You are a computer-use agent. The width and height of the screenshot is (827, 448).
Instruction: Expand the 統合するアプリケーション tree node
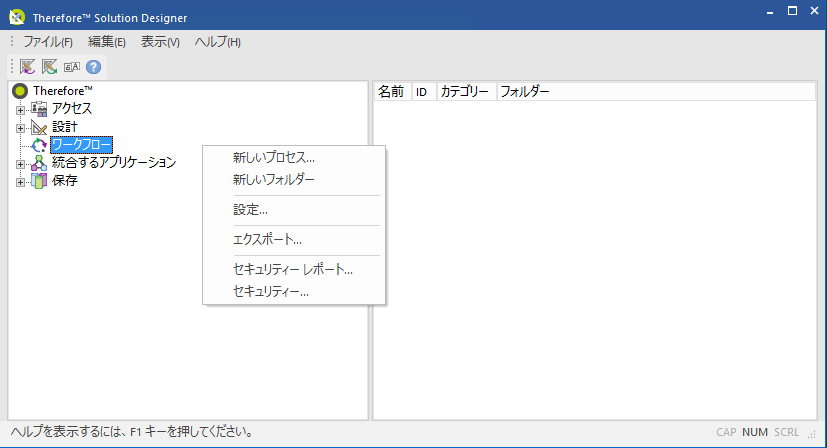[x=20, y=164]
